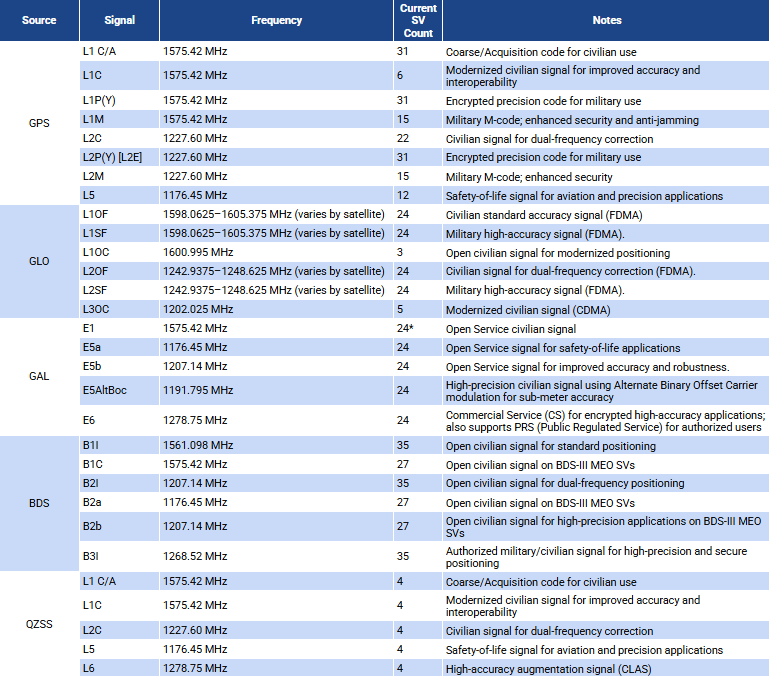Image resolution: width=769 pixels, height=676 pixels.
Task: Click the L2SF signal cell
Action: pyautogui.click(x=119, y=290)
